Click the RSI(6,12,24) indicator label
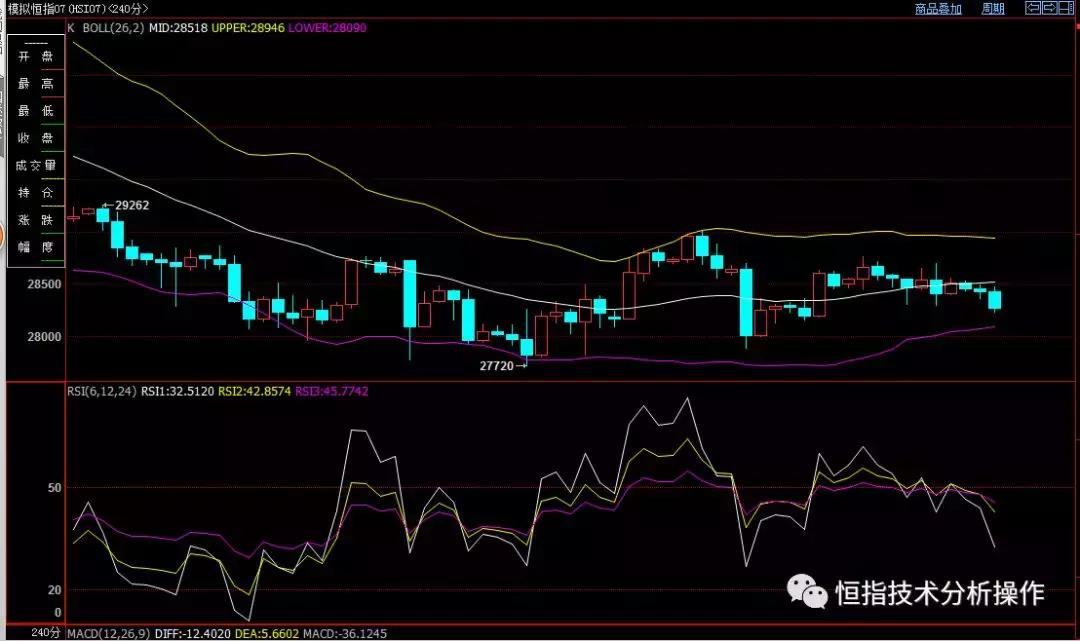 pos(102,391)
